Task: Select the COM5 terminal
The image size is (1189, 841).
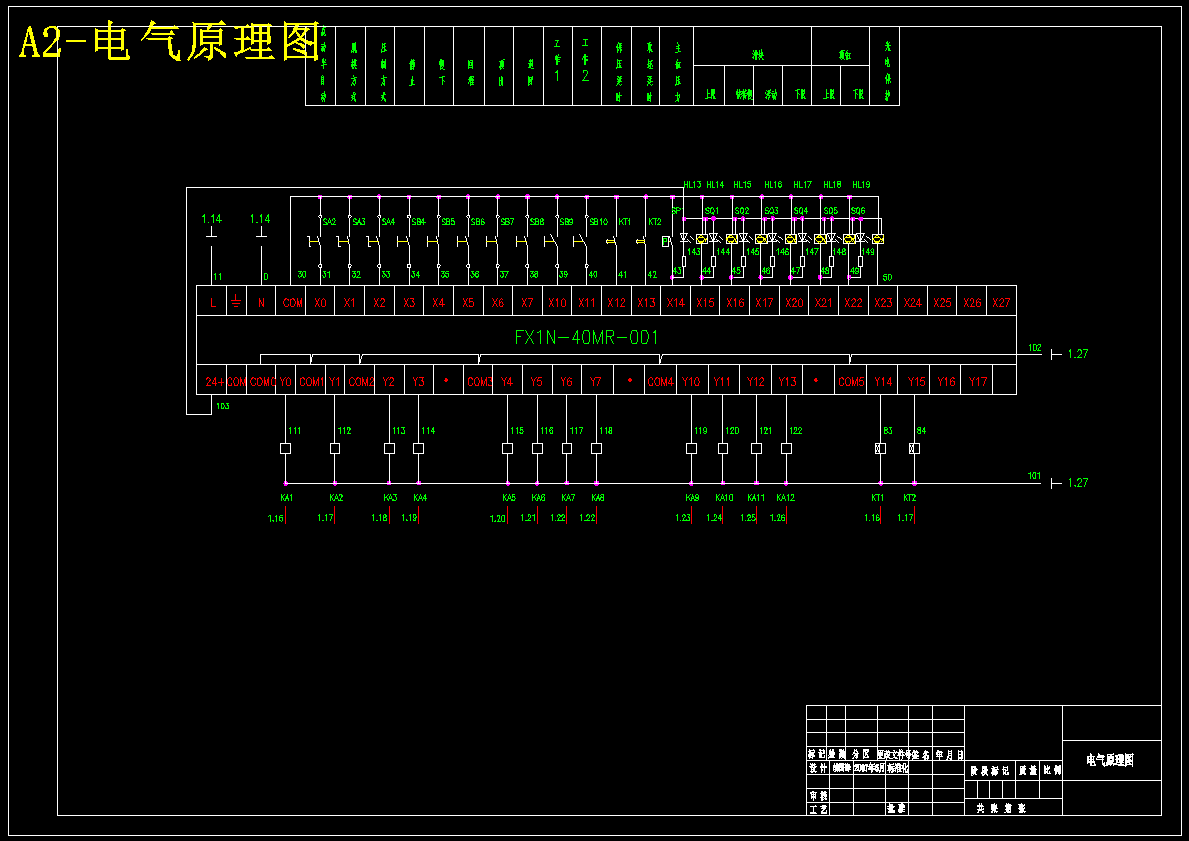Action: [851, 382]
